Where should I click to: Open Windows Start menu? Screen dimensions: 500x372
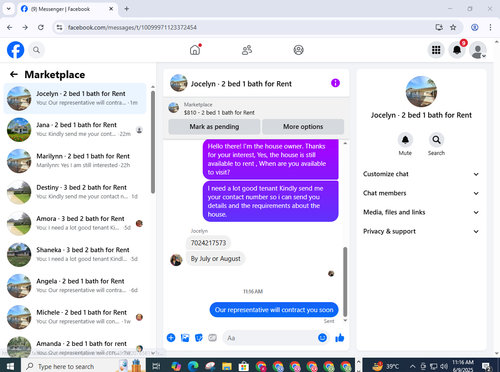click(10, 366)
